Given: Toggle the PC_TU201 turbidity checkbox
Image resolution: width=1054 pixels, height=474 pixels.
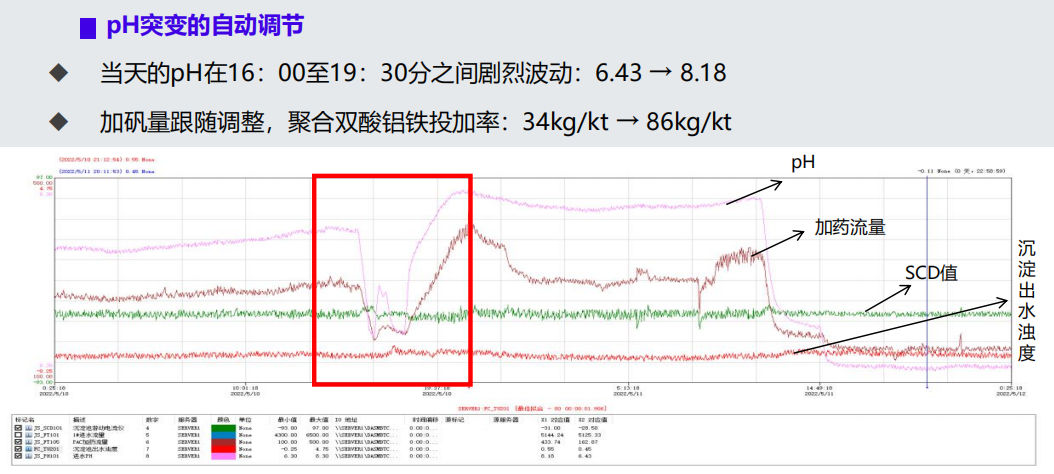Looking at the screenshot, I should click(19, 449).
